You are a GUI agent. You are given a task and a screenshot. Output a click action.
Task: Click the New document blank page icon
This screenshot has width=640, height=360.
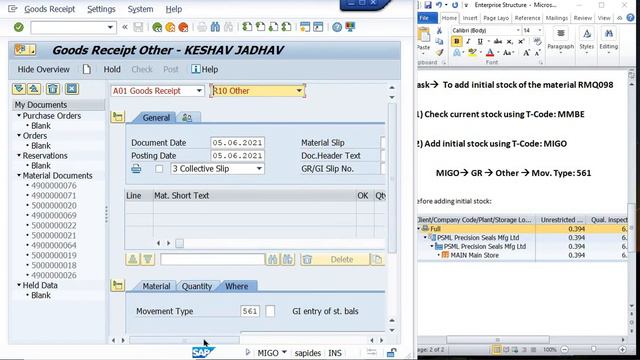[87, 69]
